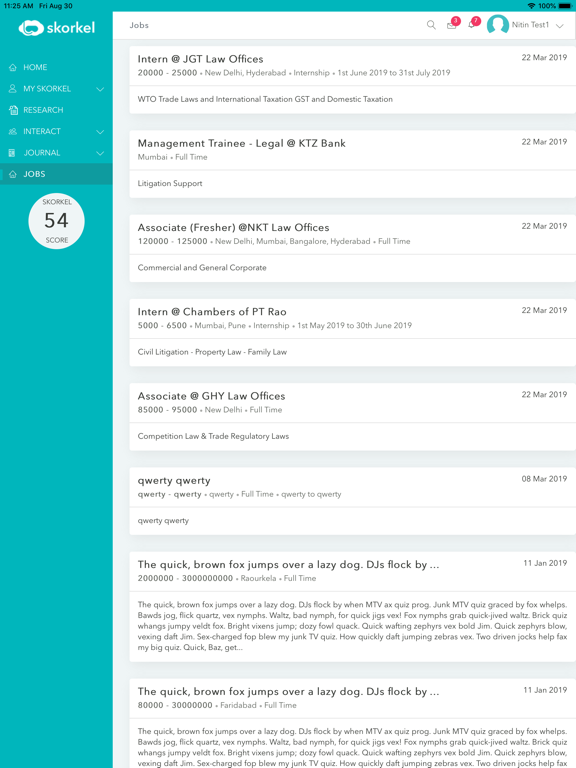Viewport: 576px width, 768px height.
Task: Select Jobs in the sidebar menu
Action: point(56,174)
